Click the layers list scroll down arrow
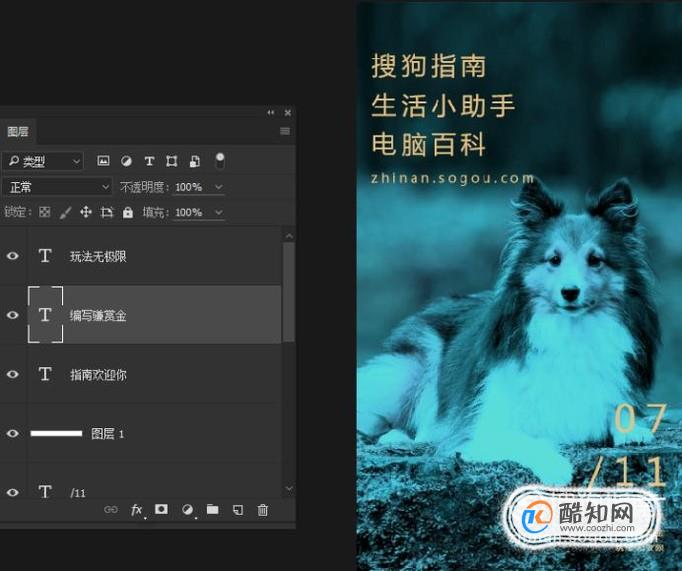Viewport: 682px width, 571px height. 289,488
